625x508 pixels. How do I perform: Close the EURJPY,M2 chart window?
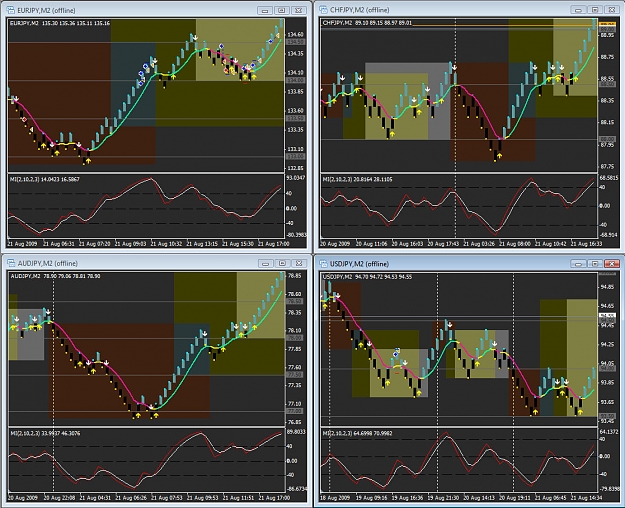click(299, 10)
